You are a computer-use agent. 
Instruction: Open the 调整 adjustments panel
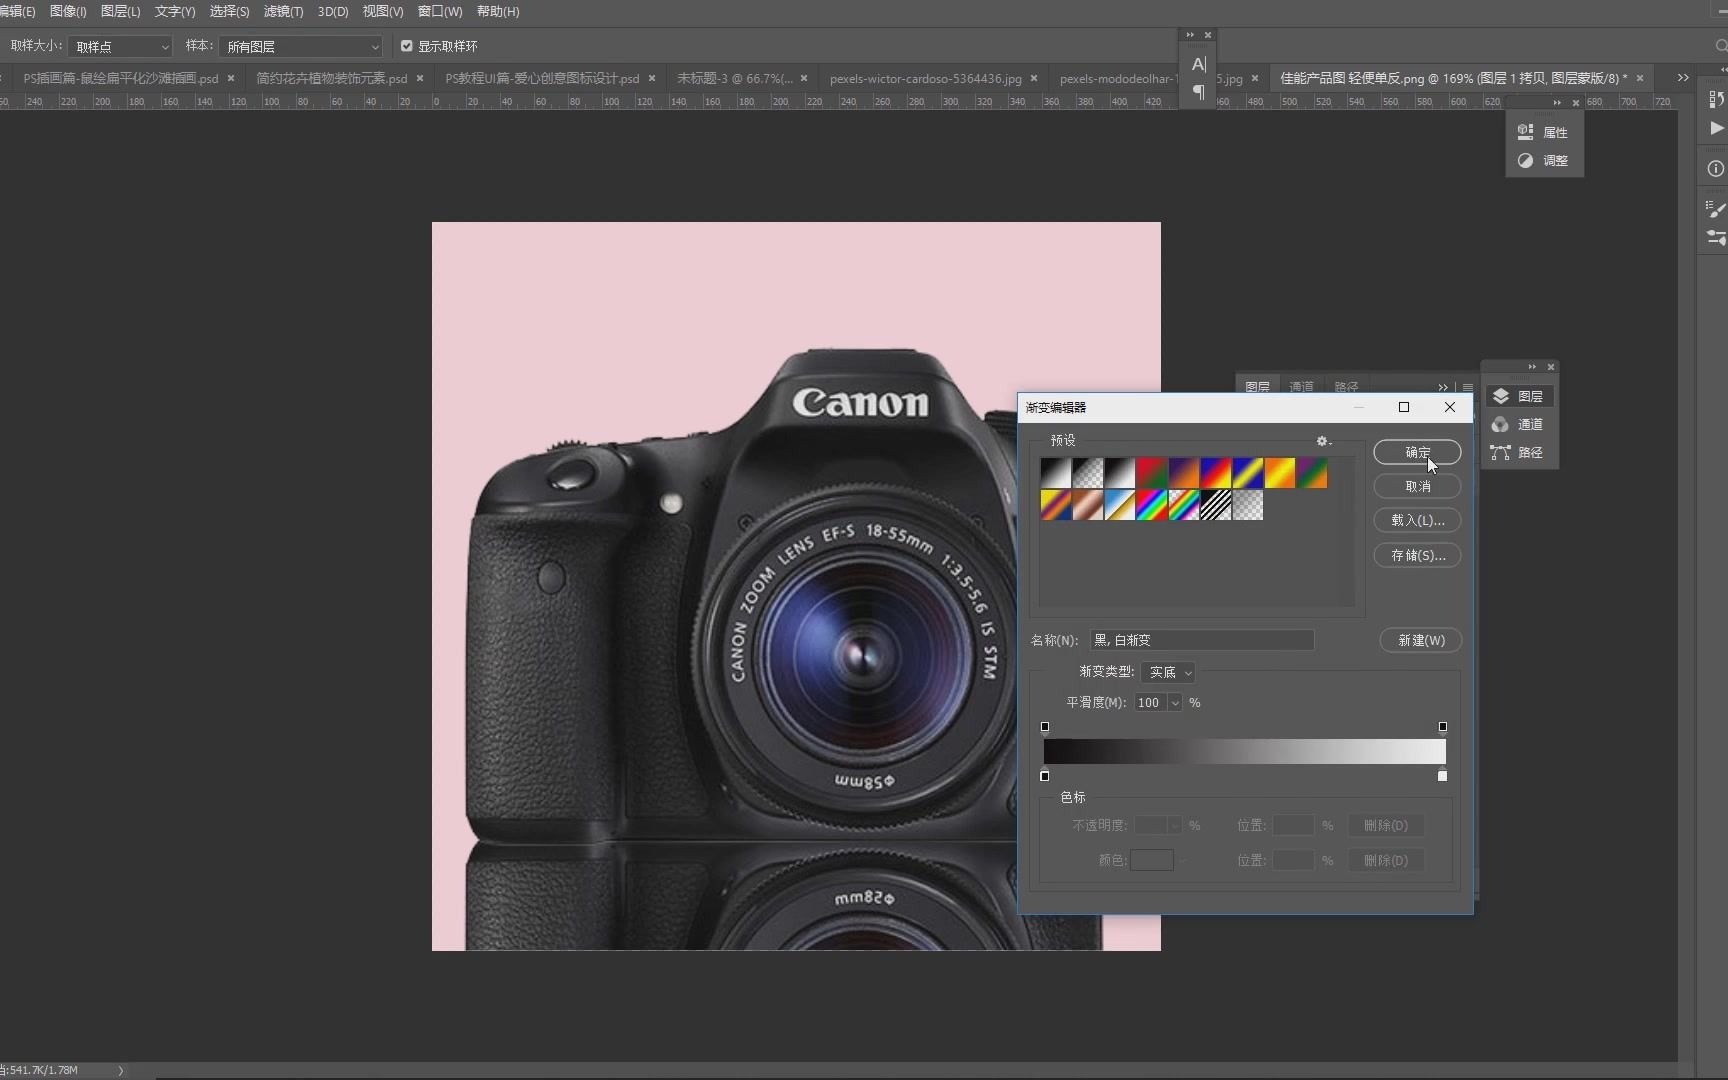click(x=1544, y=160)
